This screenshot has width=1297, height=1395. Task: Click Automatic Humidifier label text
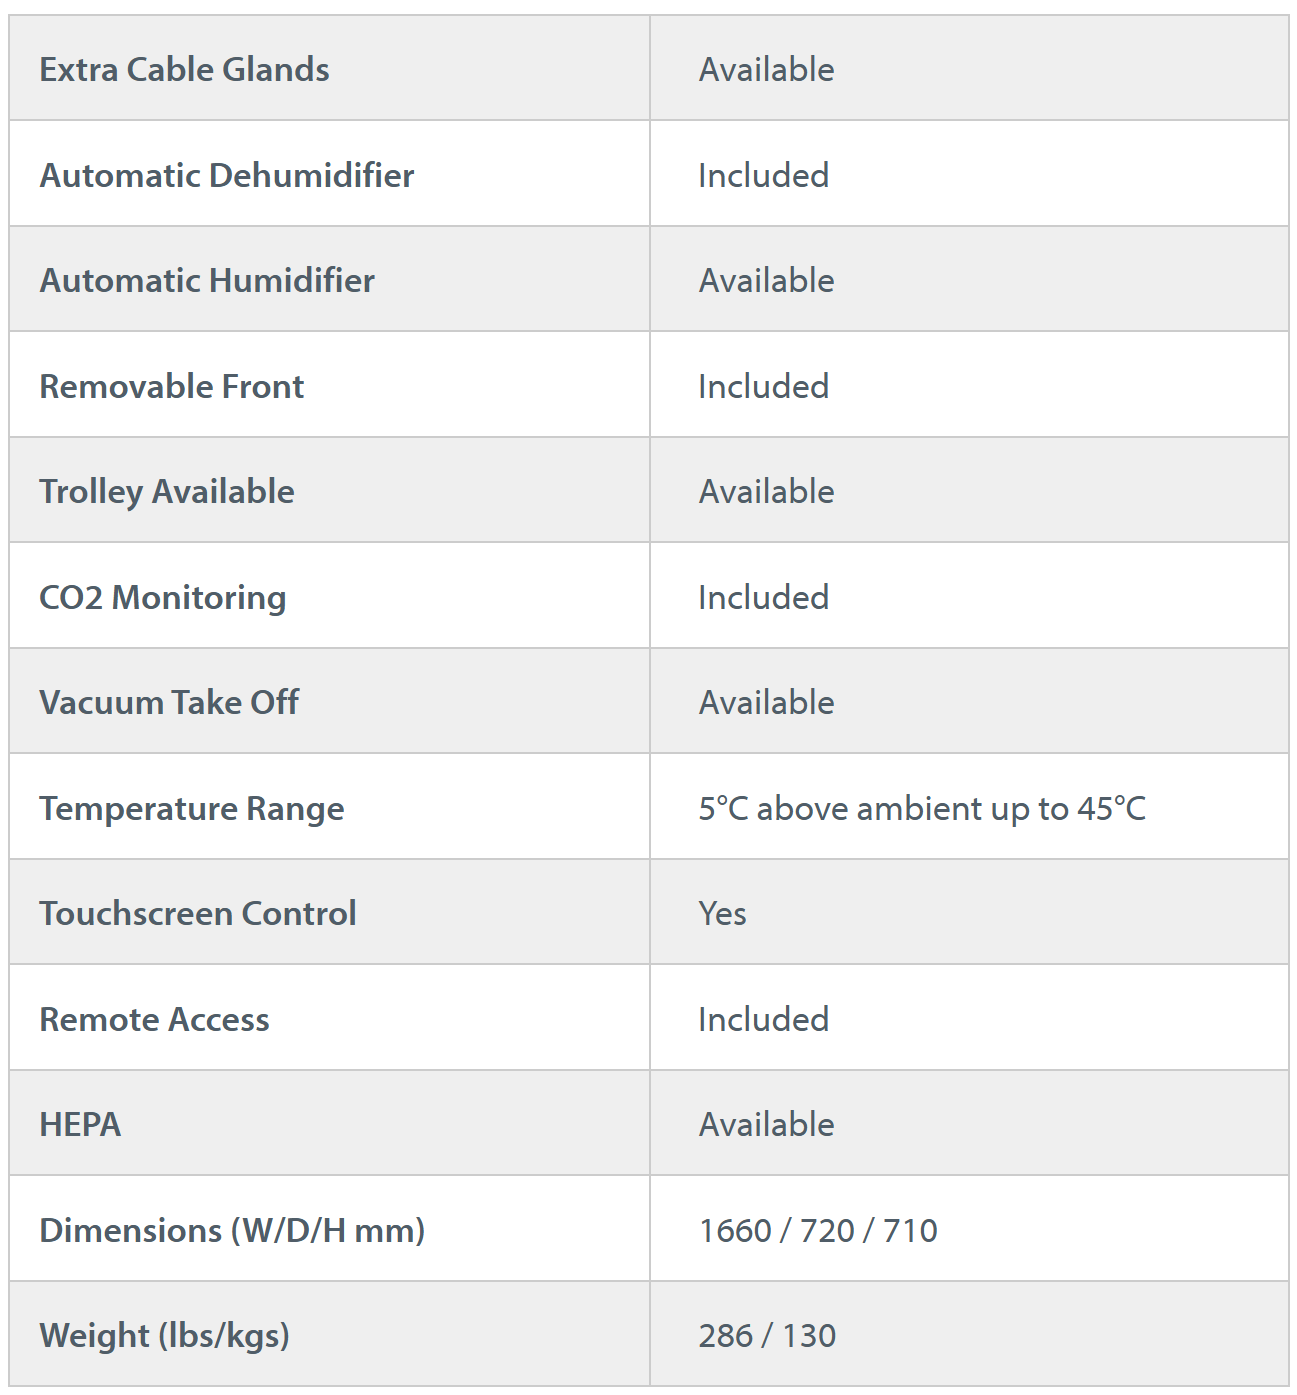[207, 280]
